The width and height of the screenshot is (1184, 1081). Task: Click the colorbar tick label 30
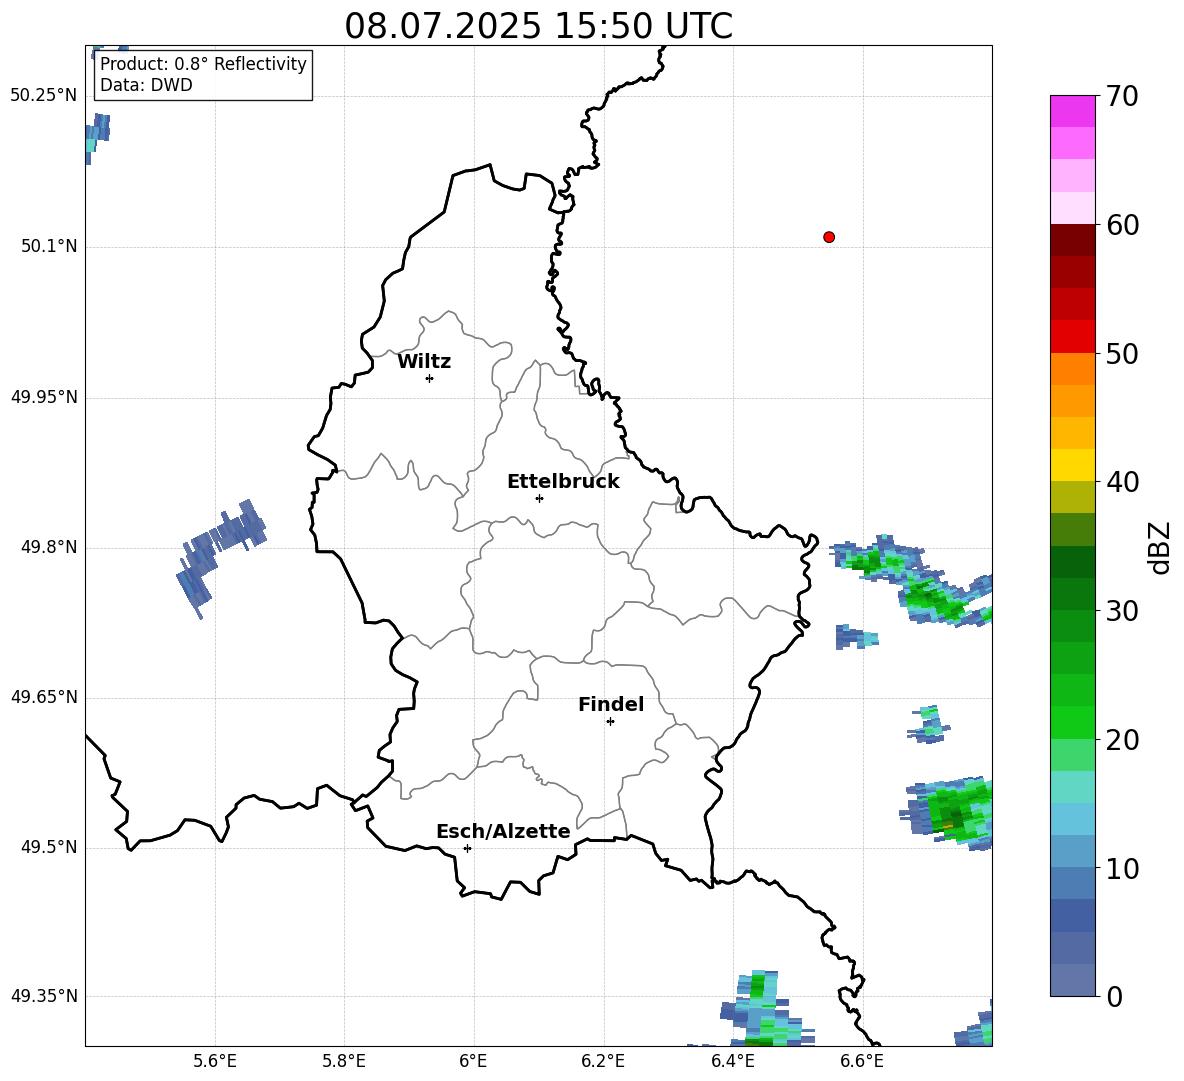(x=1122, y=611)
